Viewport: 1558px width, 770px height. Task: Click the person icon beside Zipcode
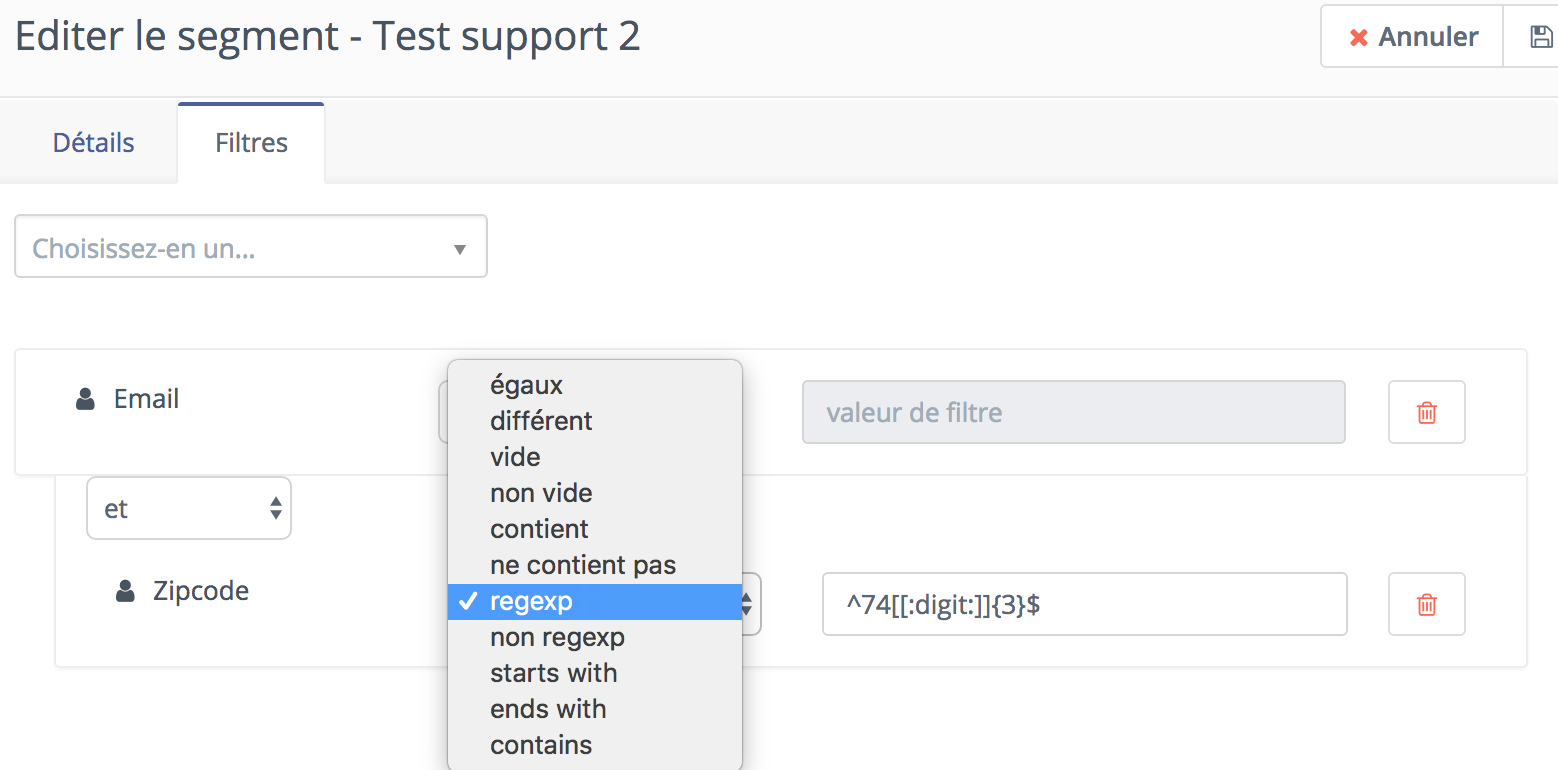coord(125,591)
